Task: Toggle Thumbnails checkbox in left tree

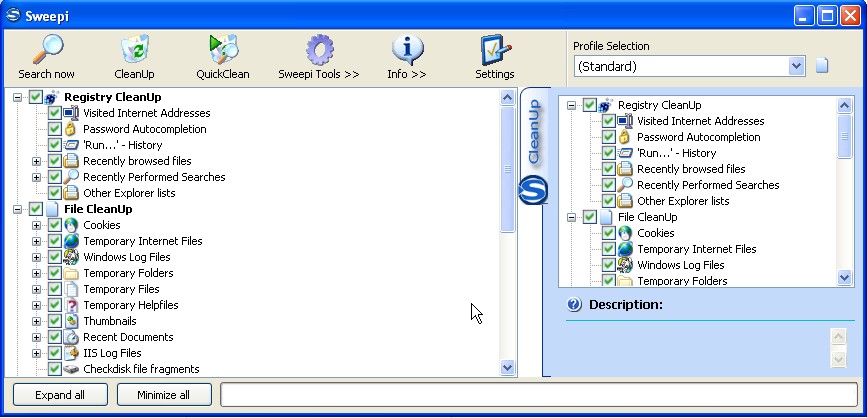Action: click(x=54, y=322)
